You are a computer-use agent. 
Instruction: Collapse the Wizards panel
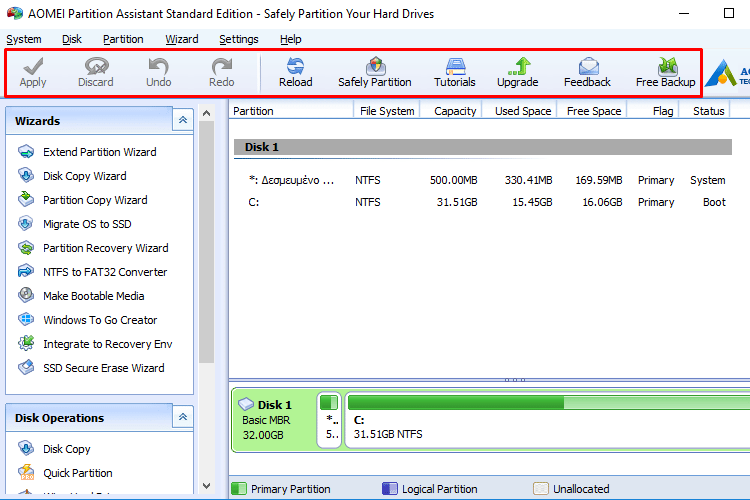pos(183,120)
